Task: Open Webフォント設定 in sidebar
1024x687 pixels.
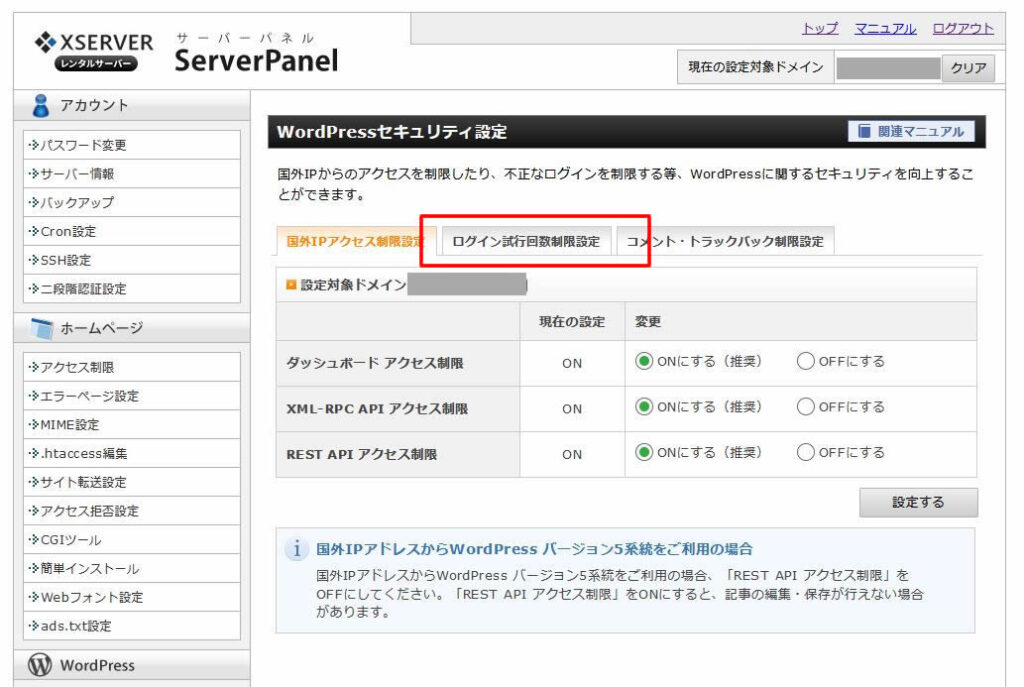Action: pos(132,597)
